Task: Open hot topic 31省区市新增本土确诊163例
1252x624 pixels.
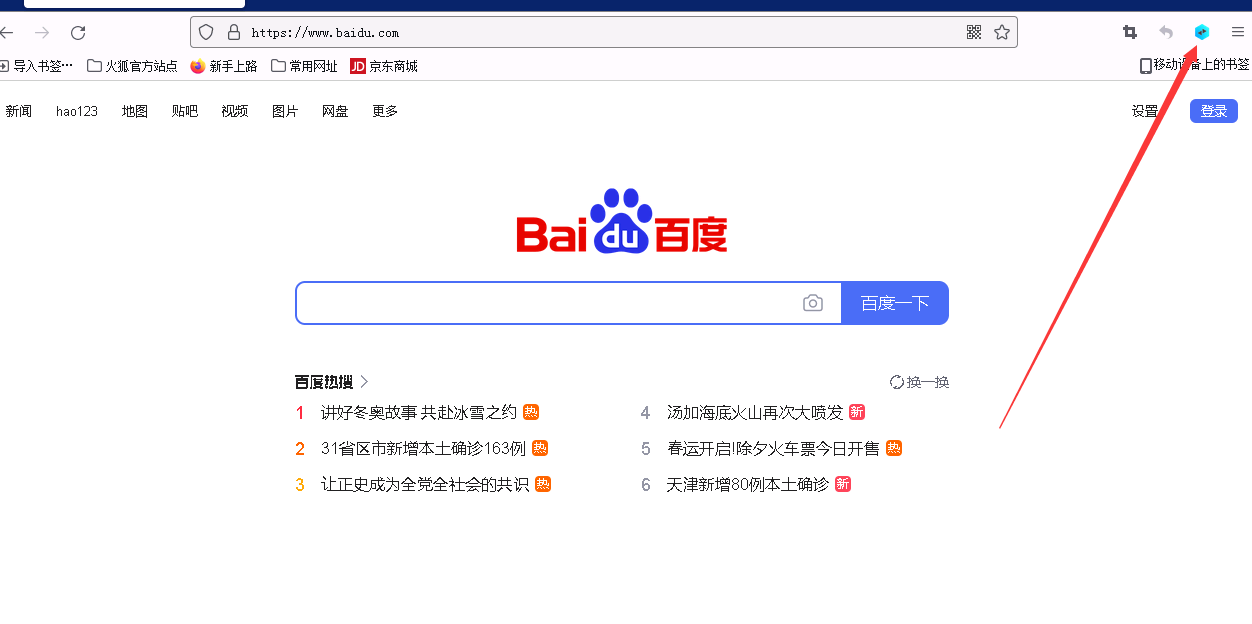Action: (423, 448)
